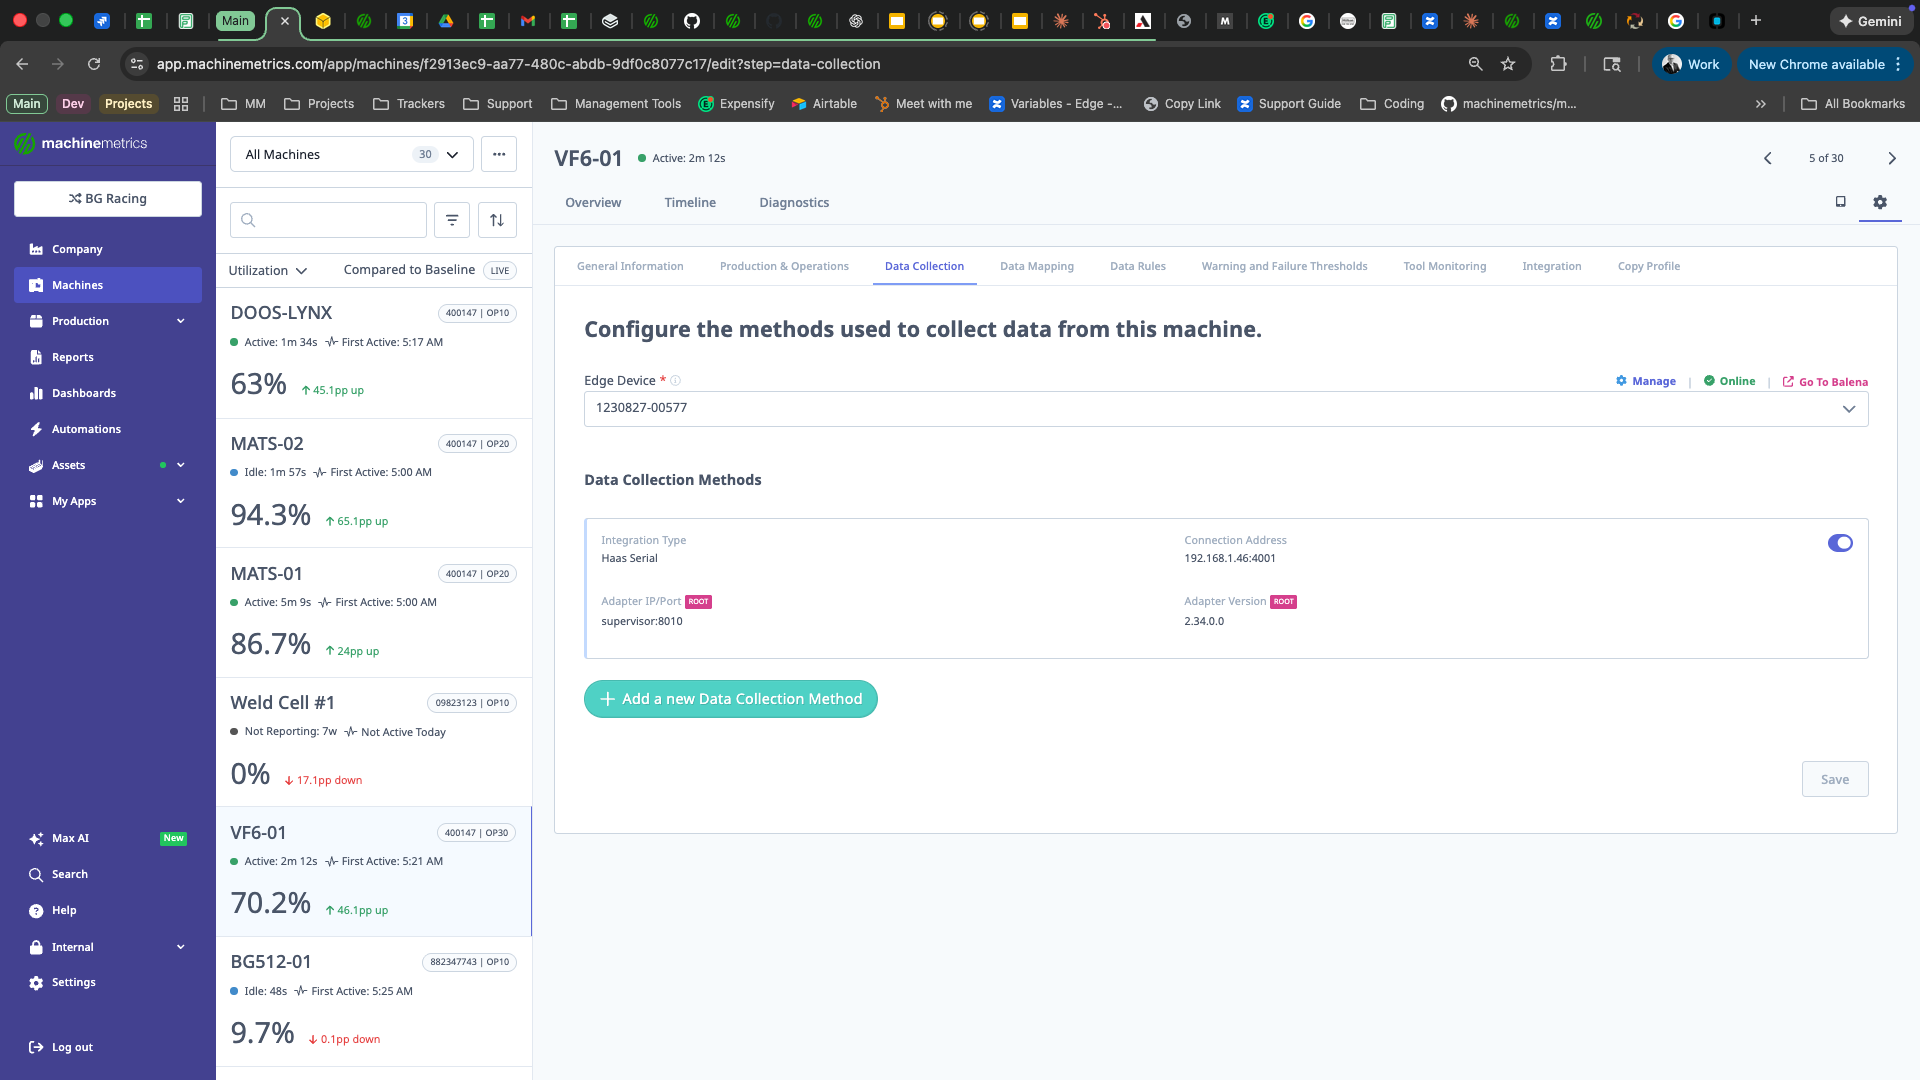Image resolution: width=1920 pixels, height=1080 pixels.
Task: Open Max AI from the sidebar
Action: 70,838
